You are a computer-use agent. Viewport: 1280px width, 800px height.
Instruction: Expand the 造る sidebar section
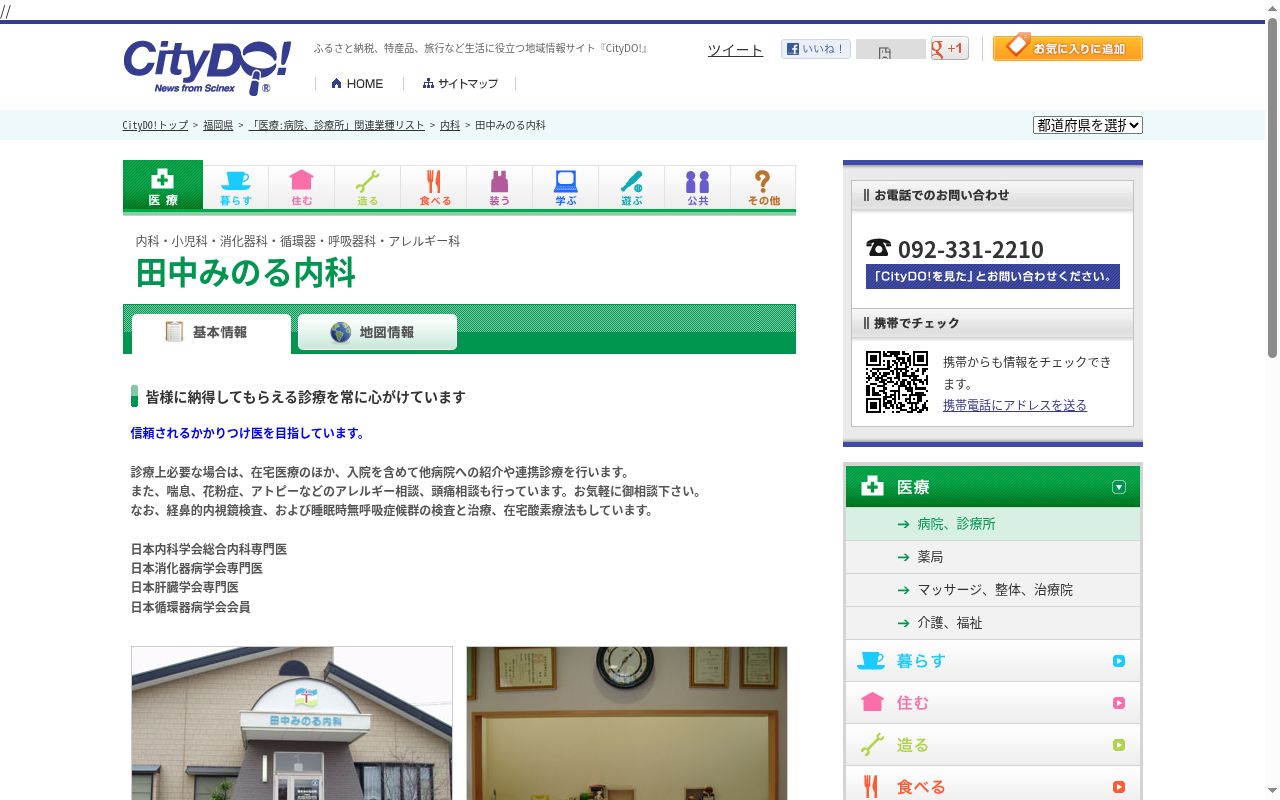point(992,745)
